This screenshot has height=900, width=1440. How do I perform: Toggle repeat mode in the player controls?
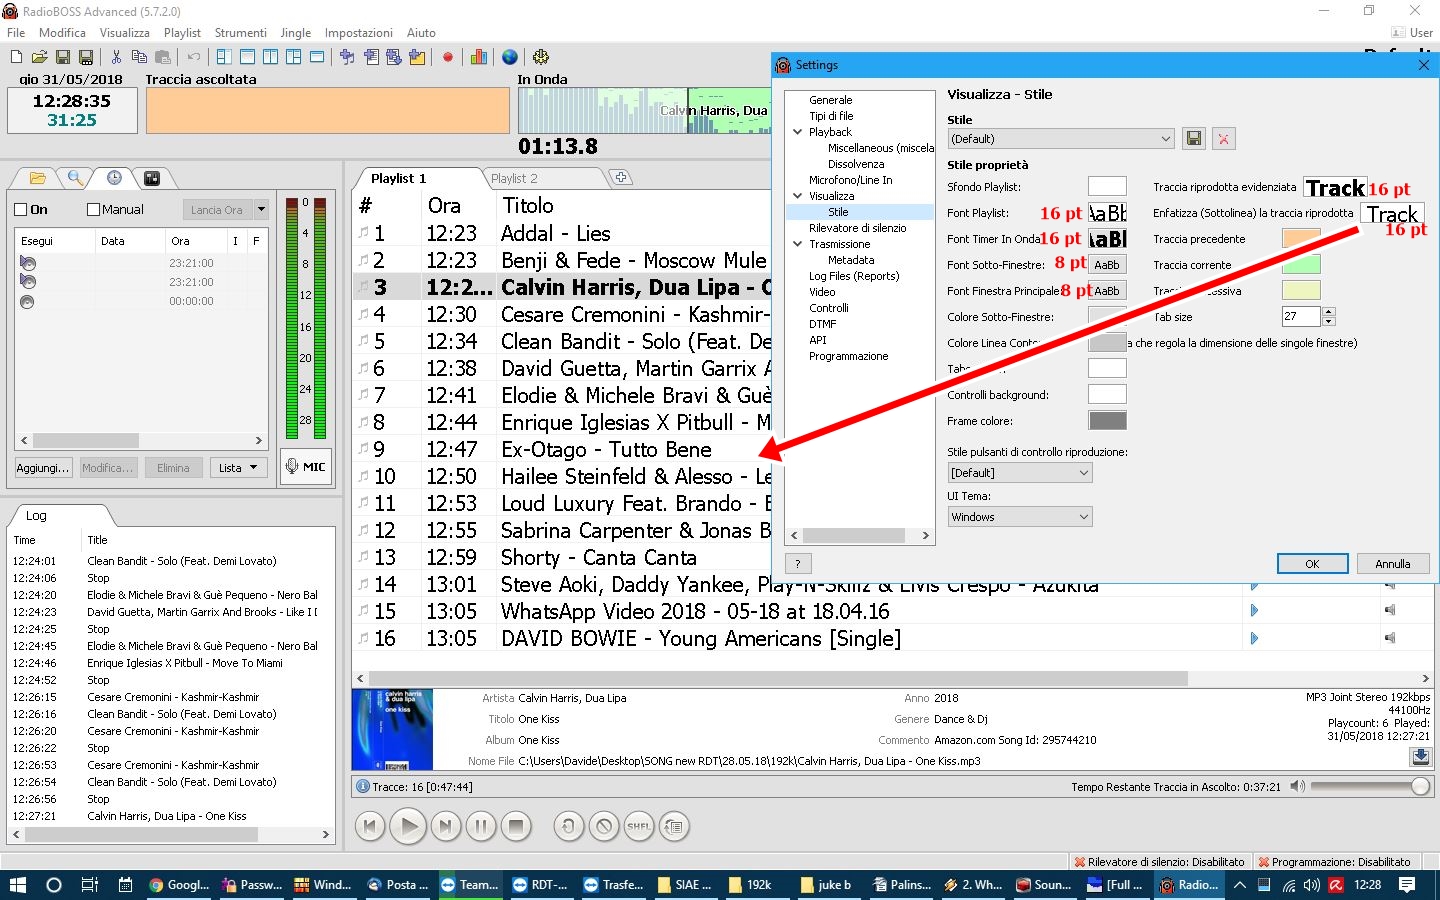(569, 826)
